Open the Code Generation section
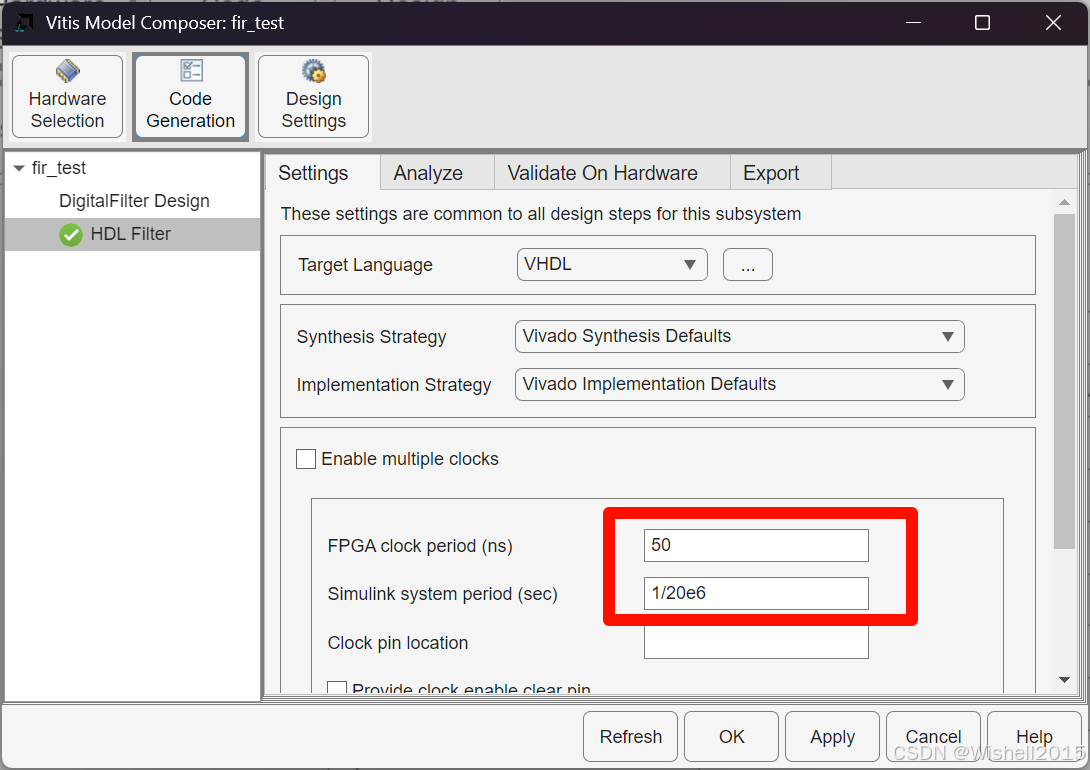 pos(190,97)
